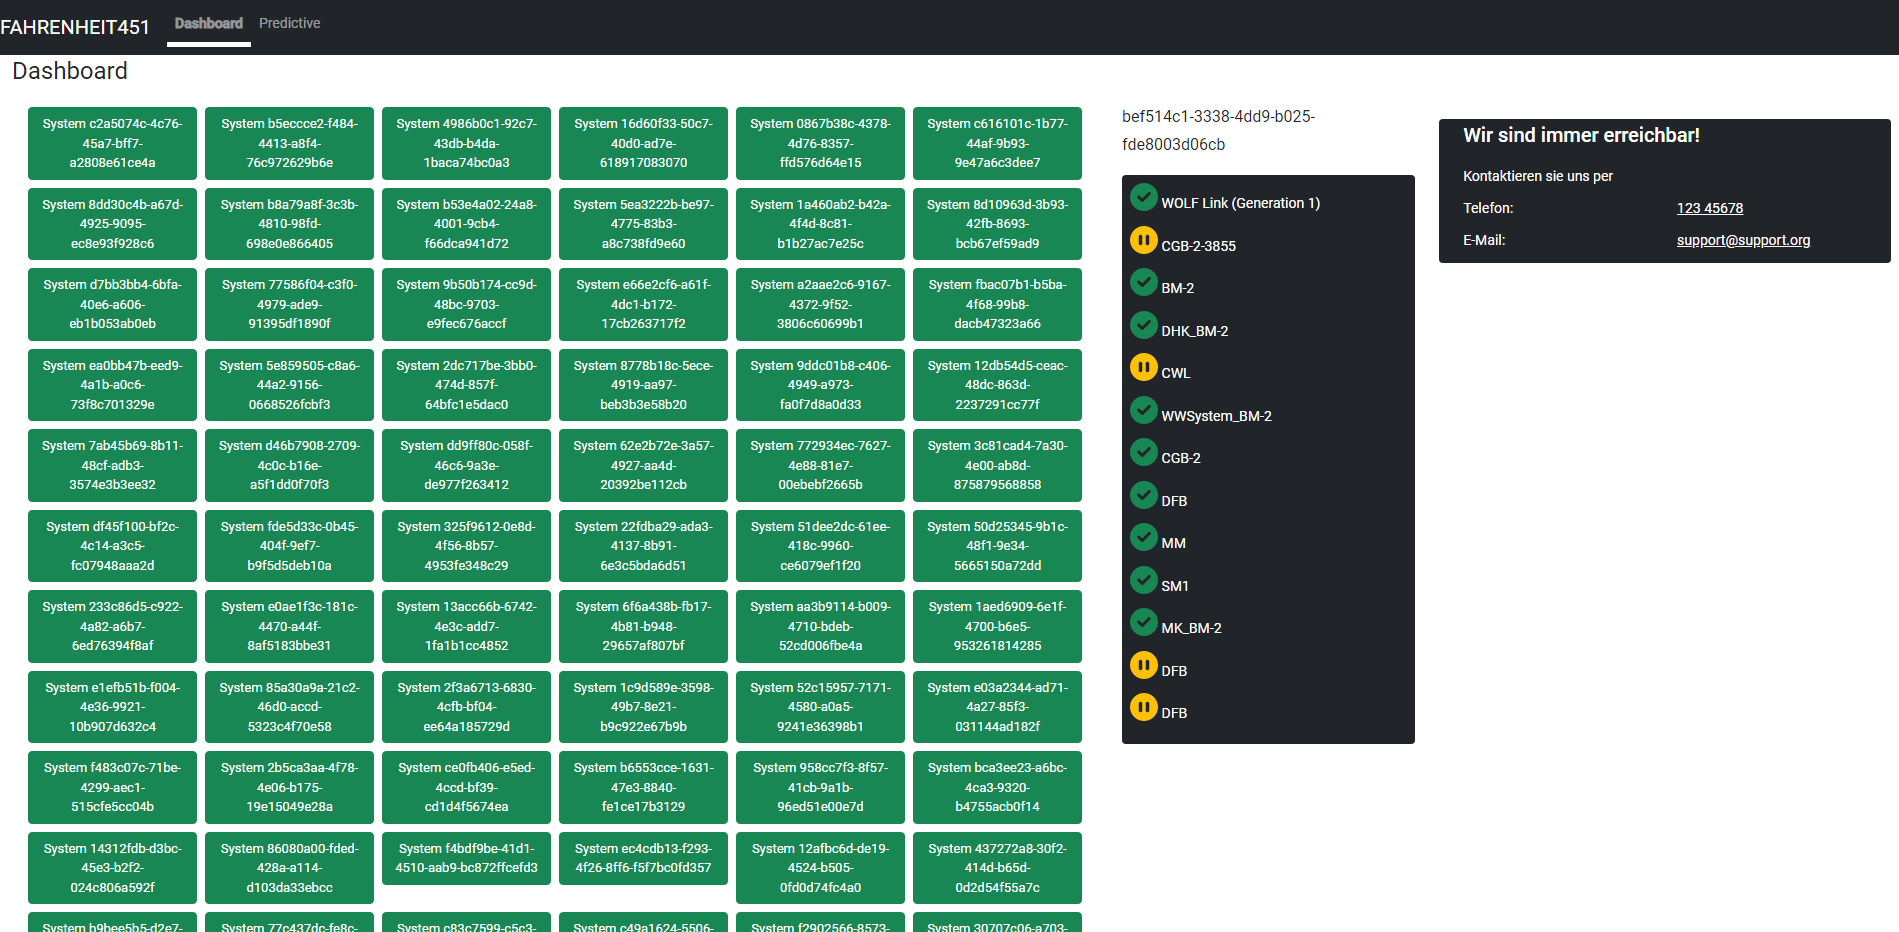Click the System b53e4a02 card
The height and width of the screenshot is (932, 1899).
click(466, 224)
